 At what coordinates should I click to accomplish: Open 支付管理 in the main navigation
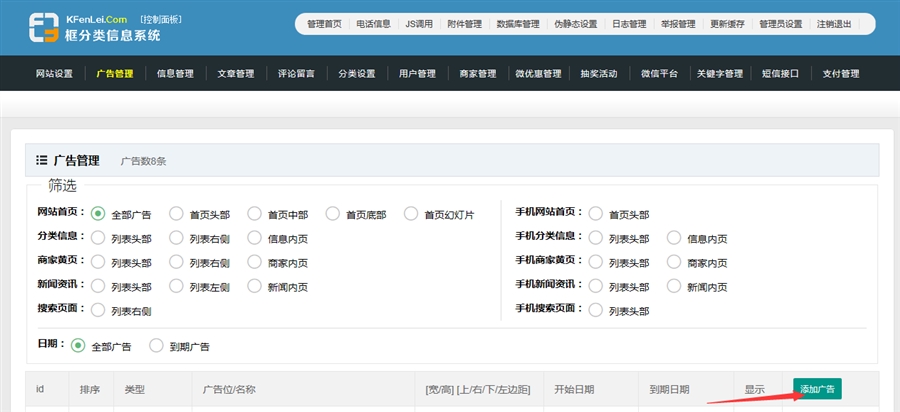click(x=841, y=73)
